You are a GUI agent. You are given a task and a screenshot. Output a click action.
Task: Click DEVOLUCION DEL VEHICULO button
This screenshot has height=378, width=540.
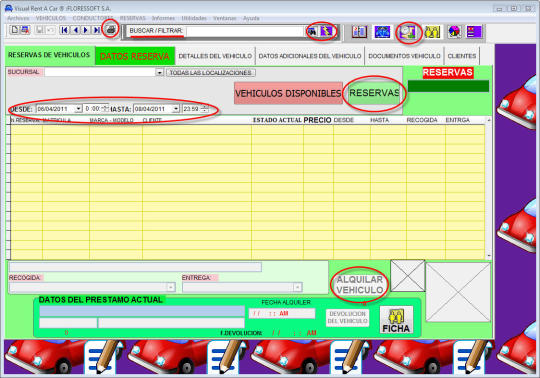point(347,317)
